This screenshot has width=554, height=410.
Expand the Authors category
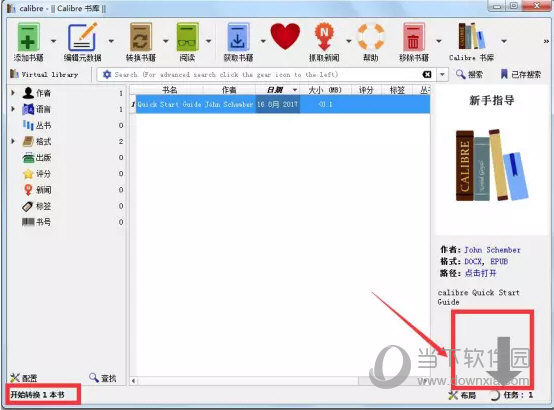(x=13, y=93)
